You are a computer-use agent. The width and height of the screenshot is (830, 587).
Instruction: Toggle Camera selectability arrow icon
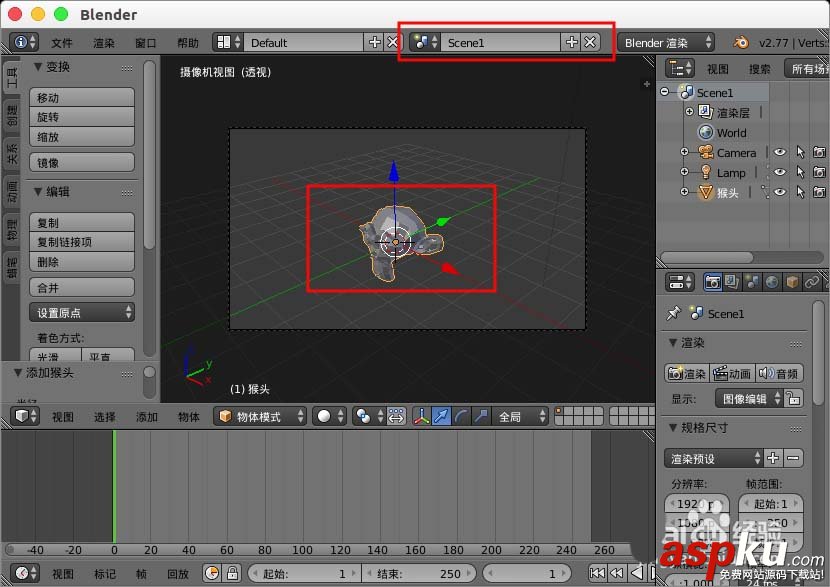point(800,152)
